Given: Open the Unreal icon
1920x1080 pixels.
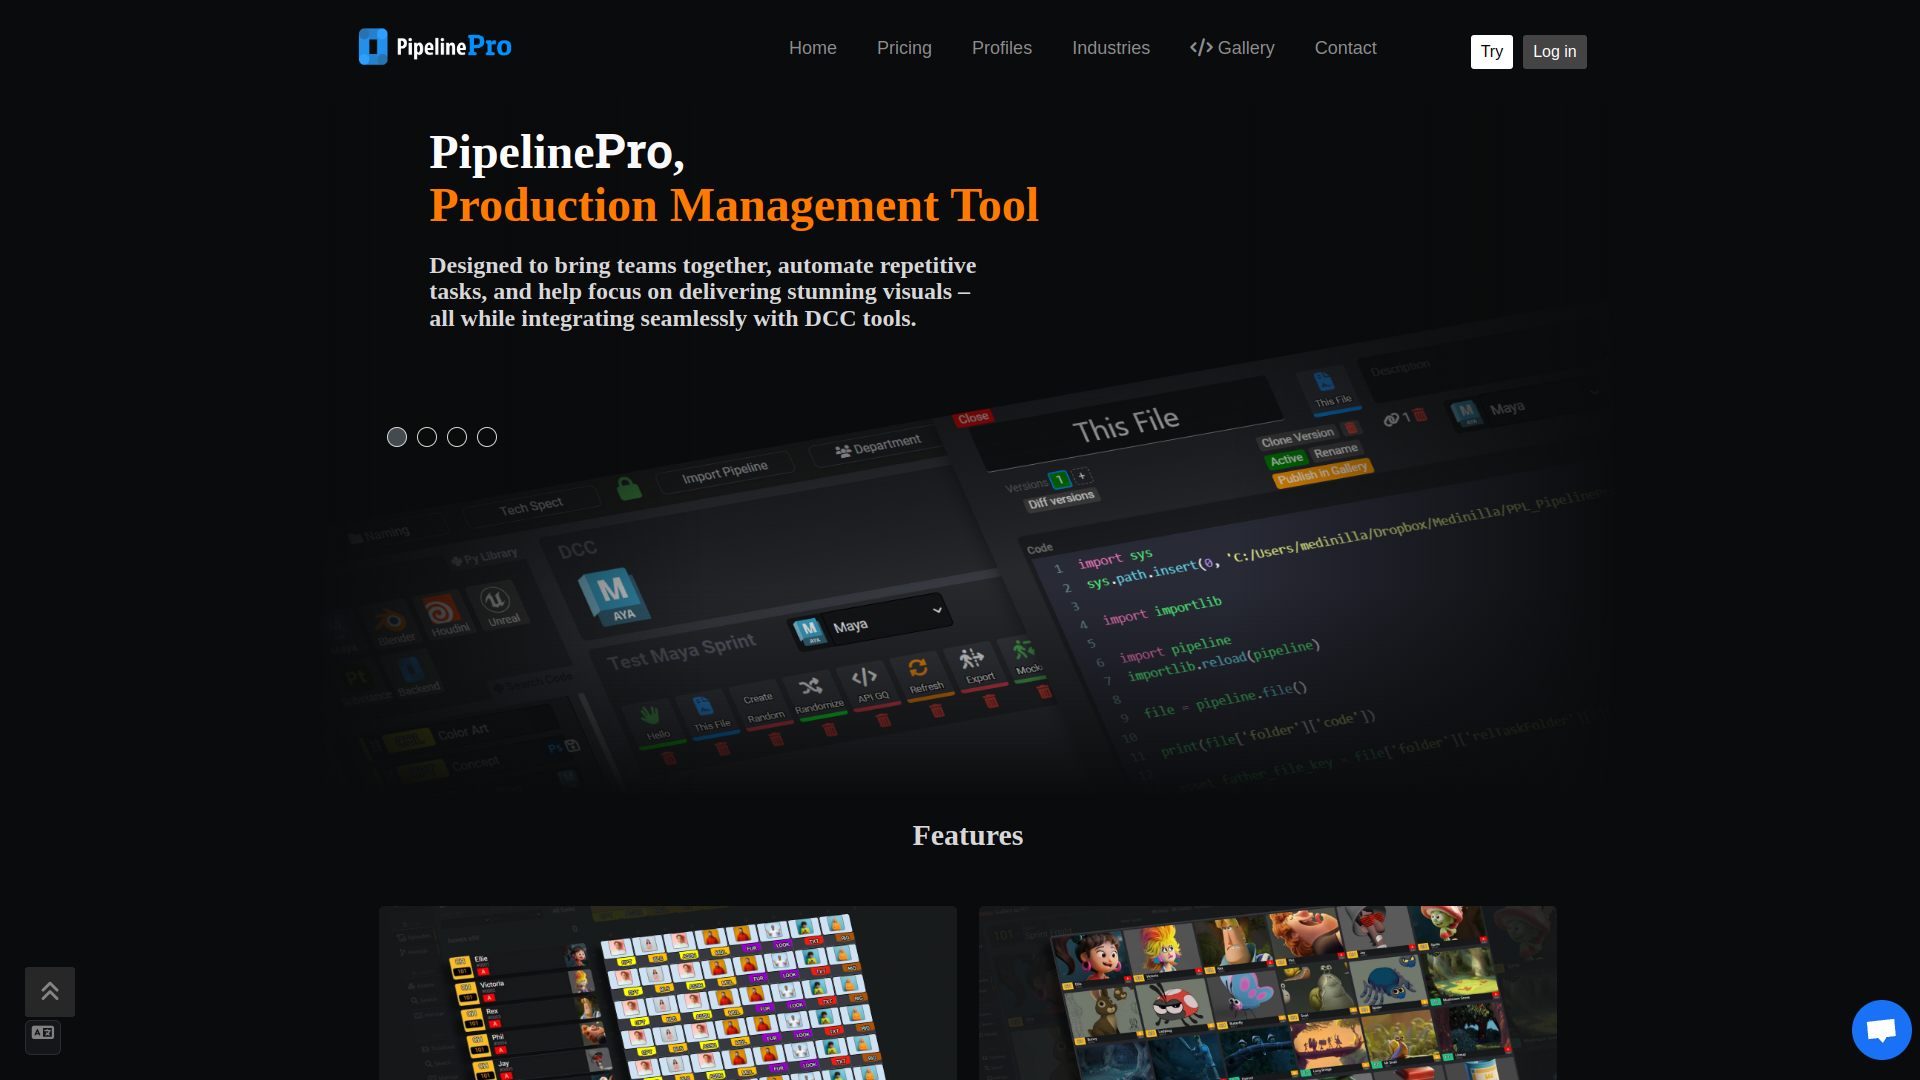Looking at the screenshot, I should click(496, 603).
